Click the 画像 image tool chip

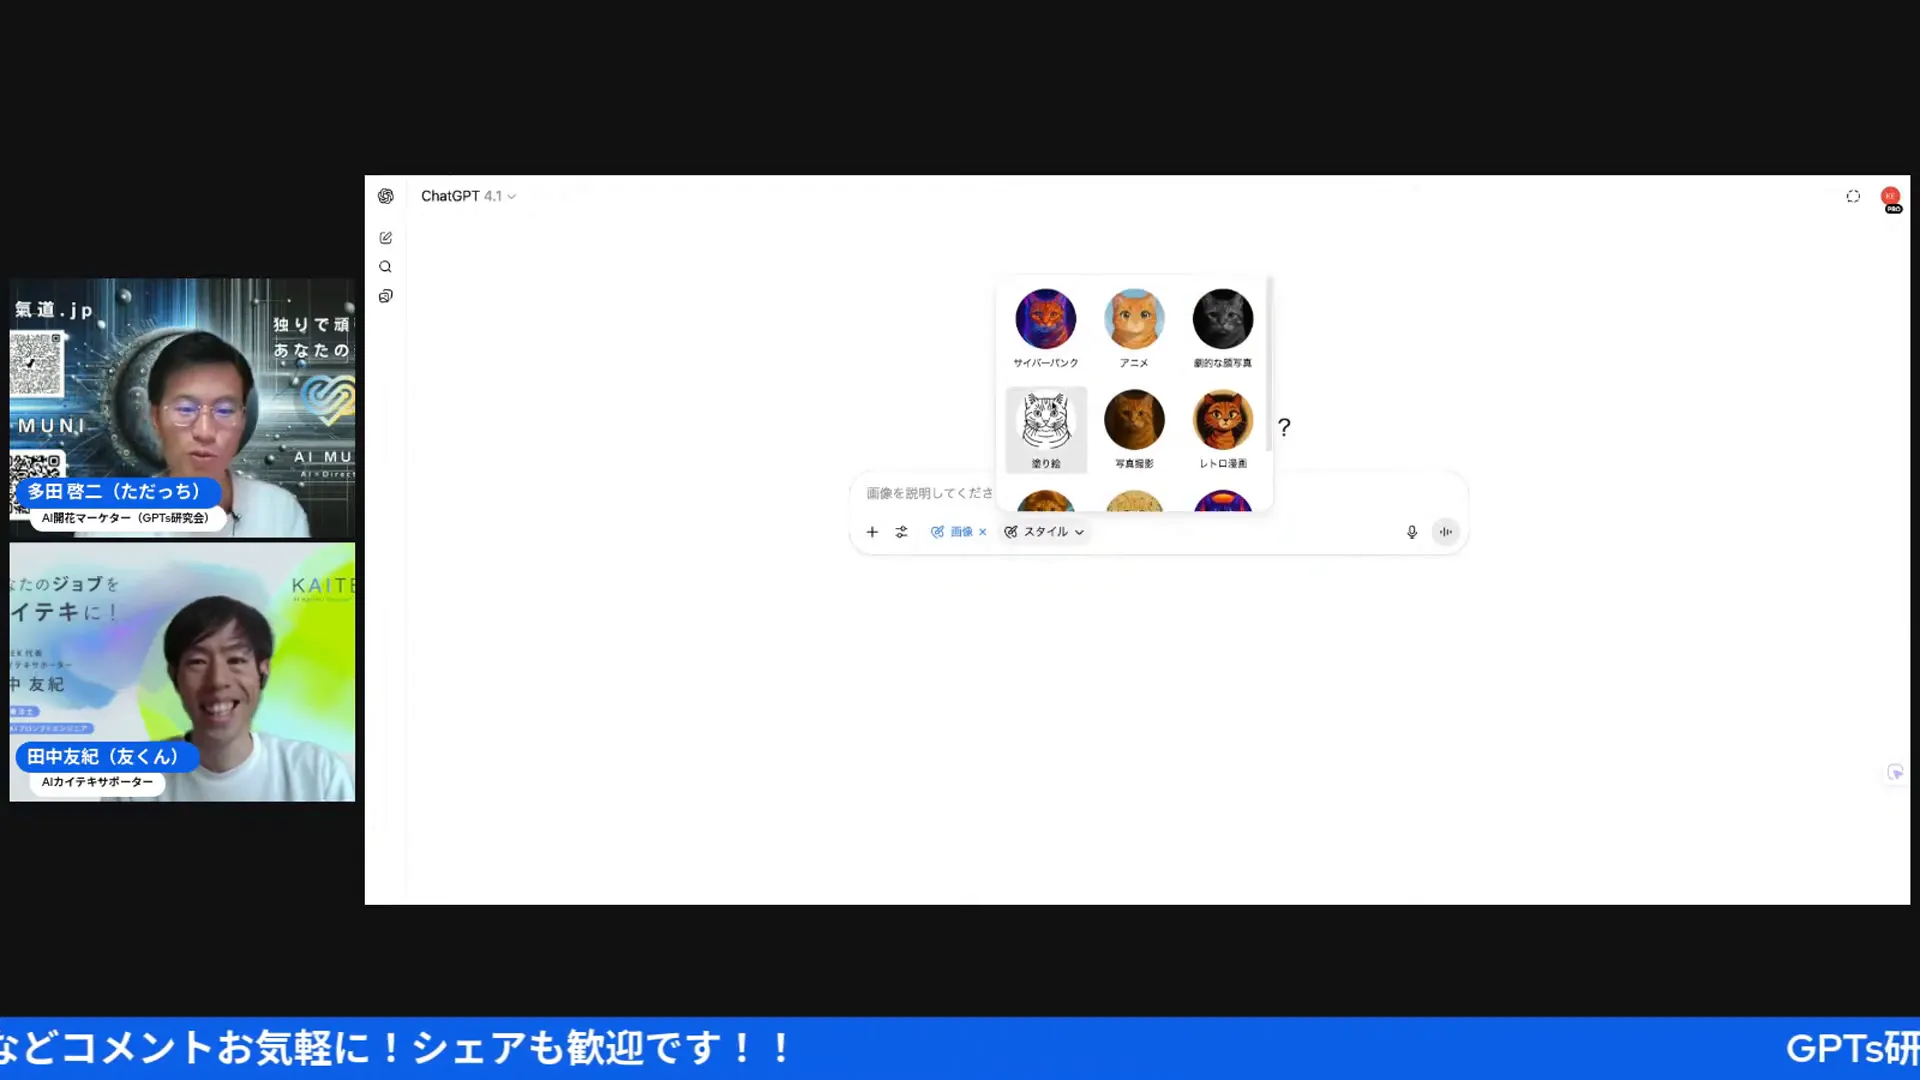tap(952, 532)
